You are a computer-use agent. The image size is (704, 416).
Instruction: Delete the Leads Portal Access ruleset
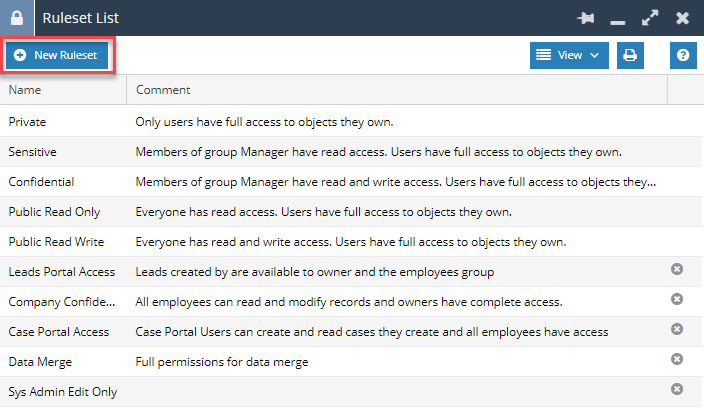tap(677, 270)
